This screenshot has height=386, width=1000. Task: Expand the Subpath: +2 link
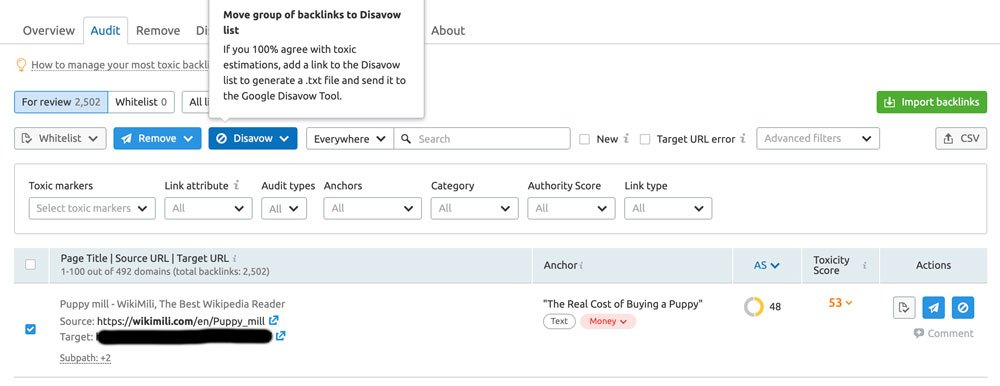pos(85,358)
